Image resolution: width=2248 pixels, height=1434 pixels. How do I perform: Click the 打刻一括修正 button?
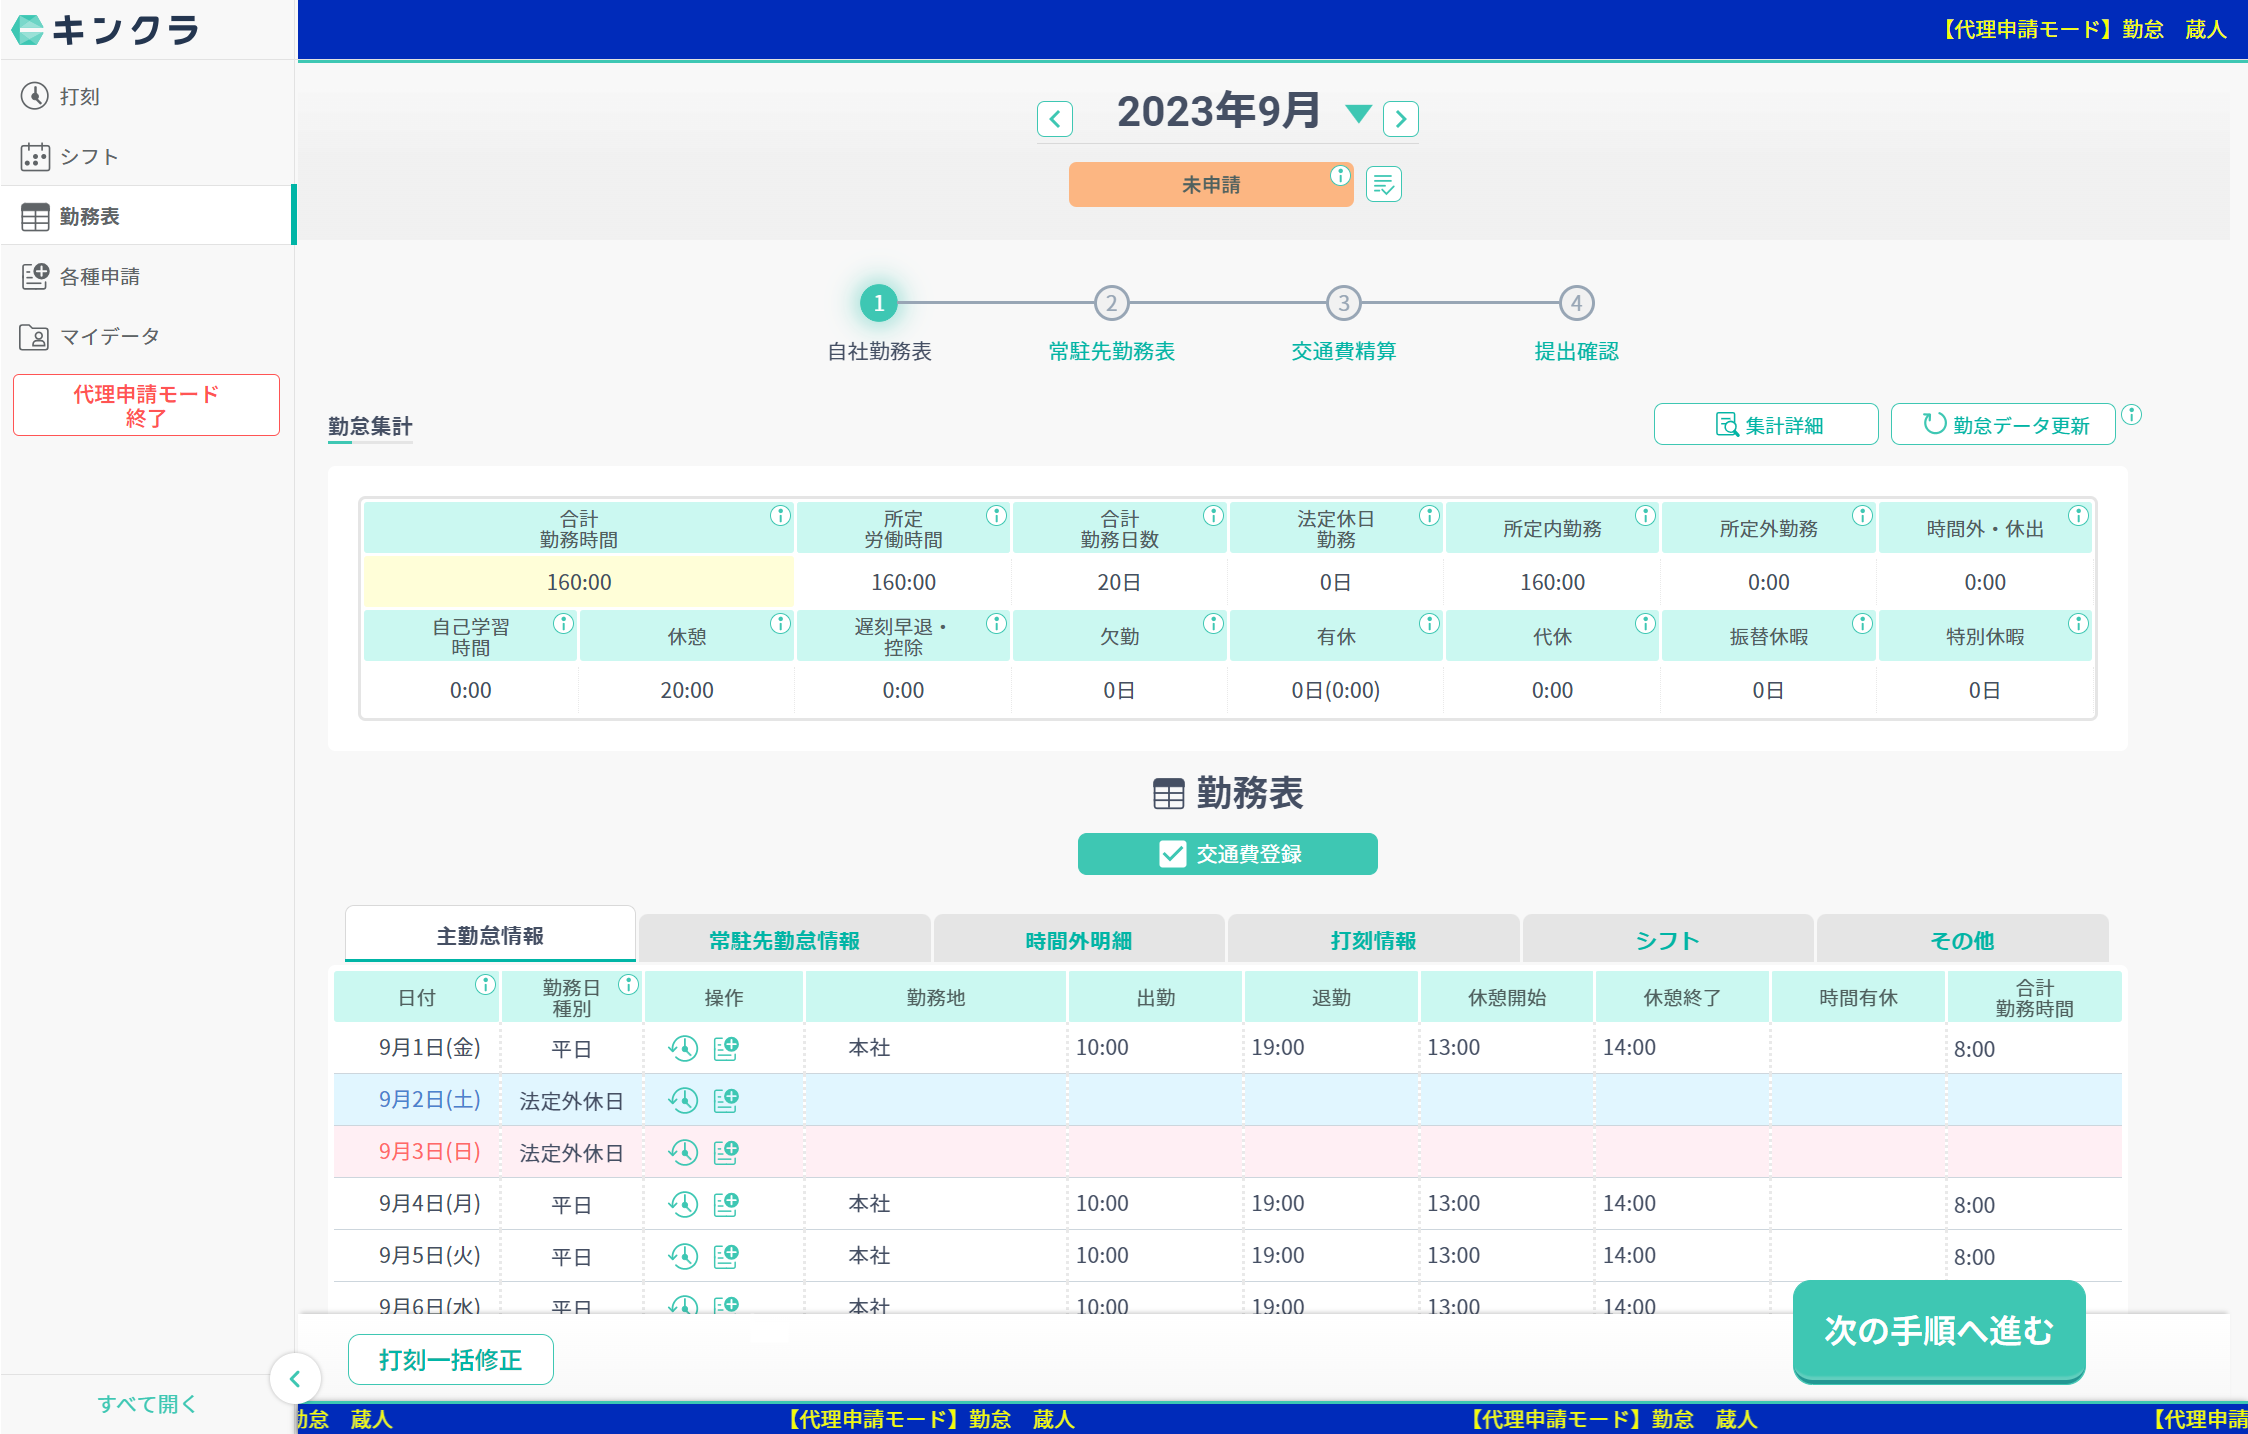(x=450, y=1360)
